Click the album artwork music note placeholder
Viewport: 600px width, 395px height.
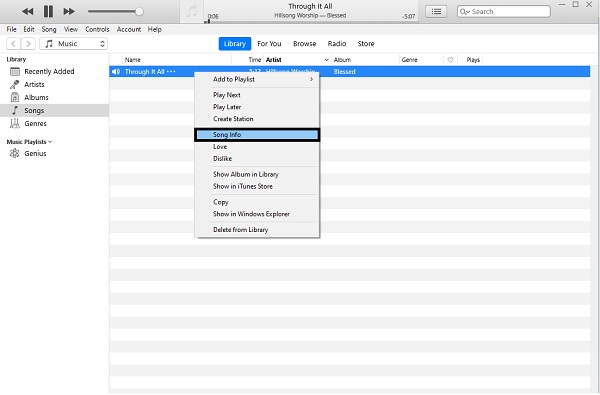pyautogui.click(x=191, y=11)
